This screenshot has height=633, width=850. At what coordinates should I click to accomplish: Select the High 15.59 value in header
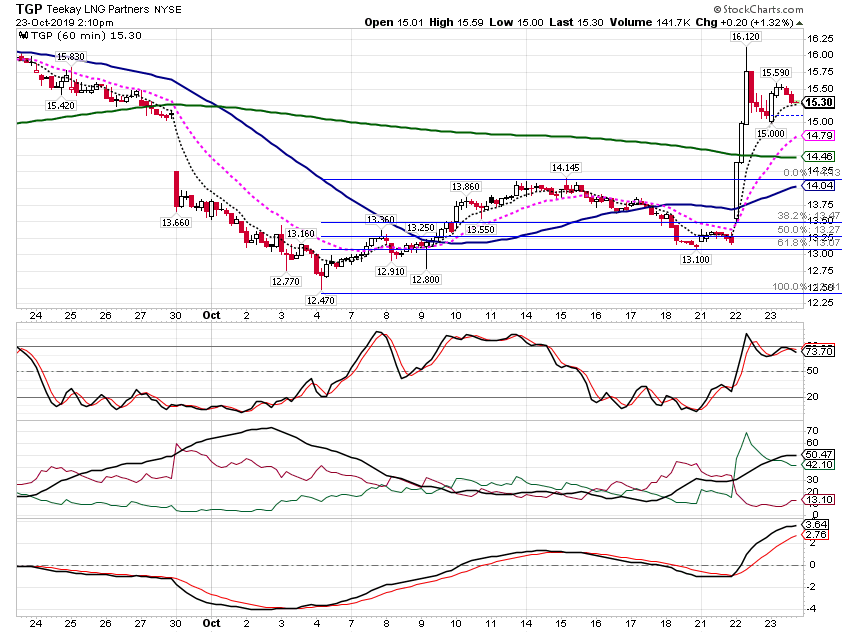pyautogui.click(x=456, y=22)
